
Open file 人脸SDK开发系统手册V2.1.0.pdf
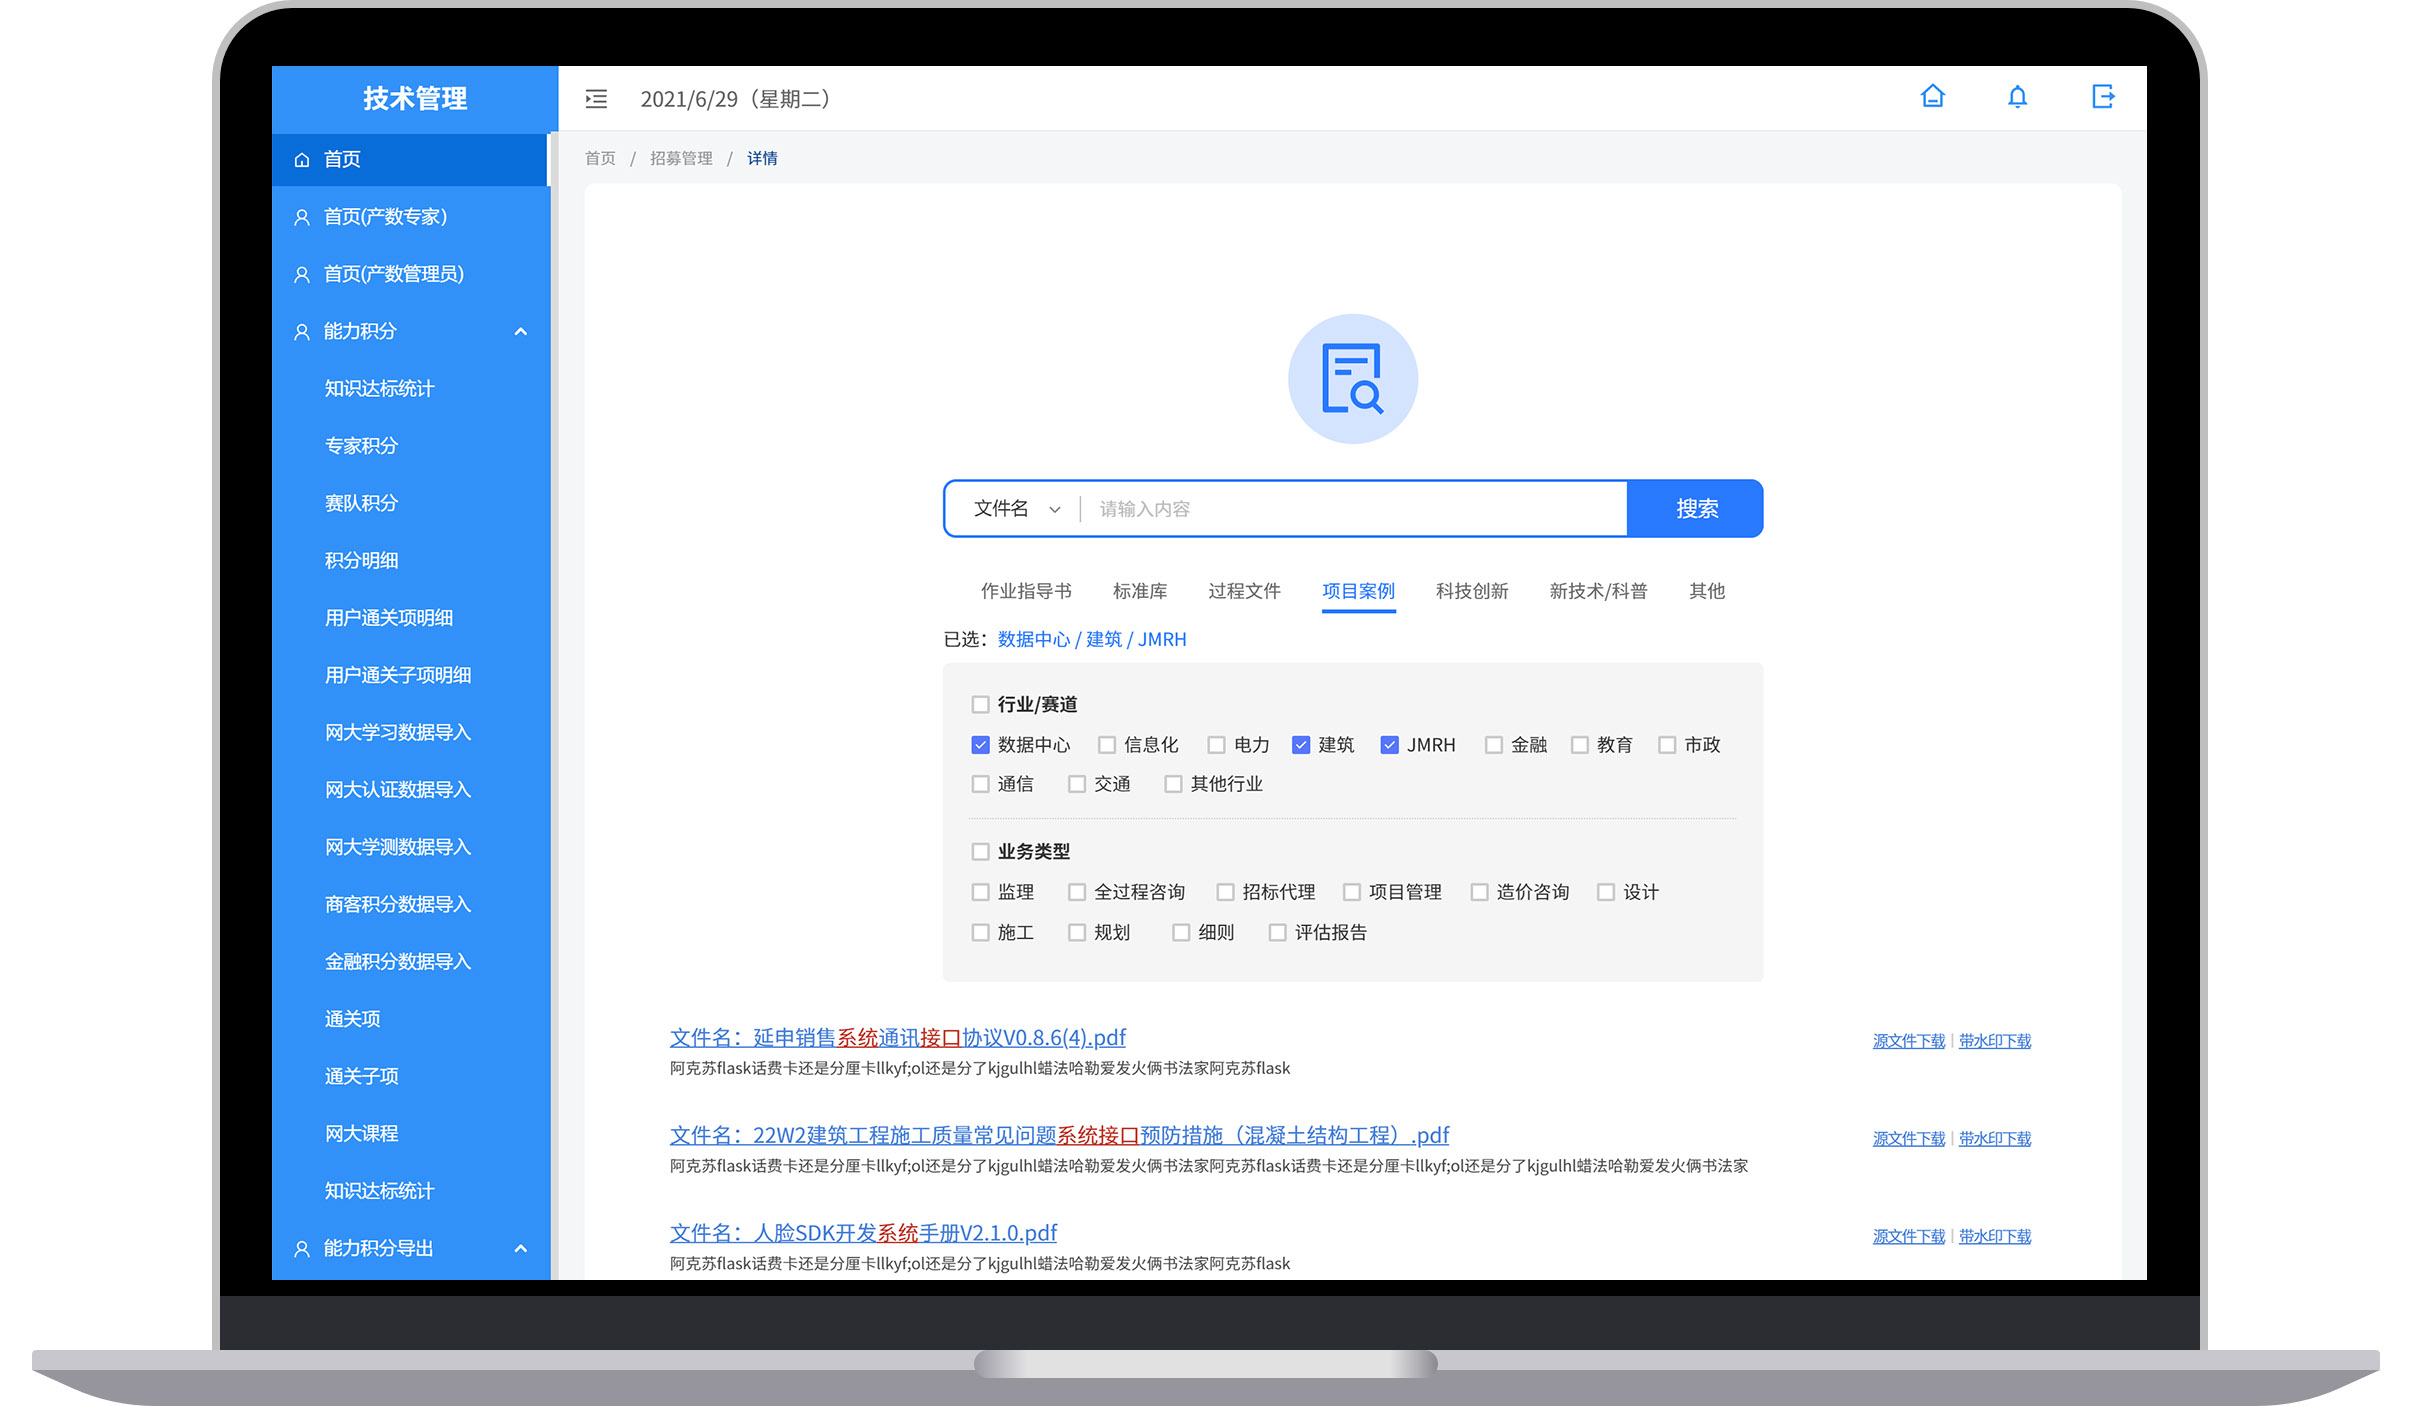pos(863,1234)
